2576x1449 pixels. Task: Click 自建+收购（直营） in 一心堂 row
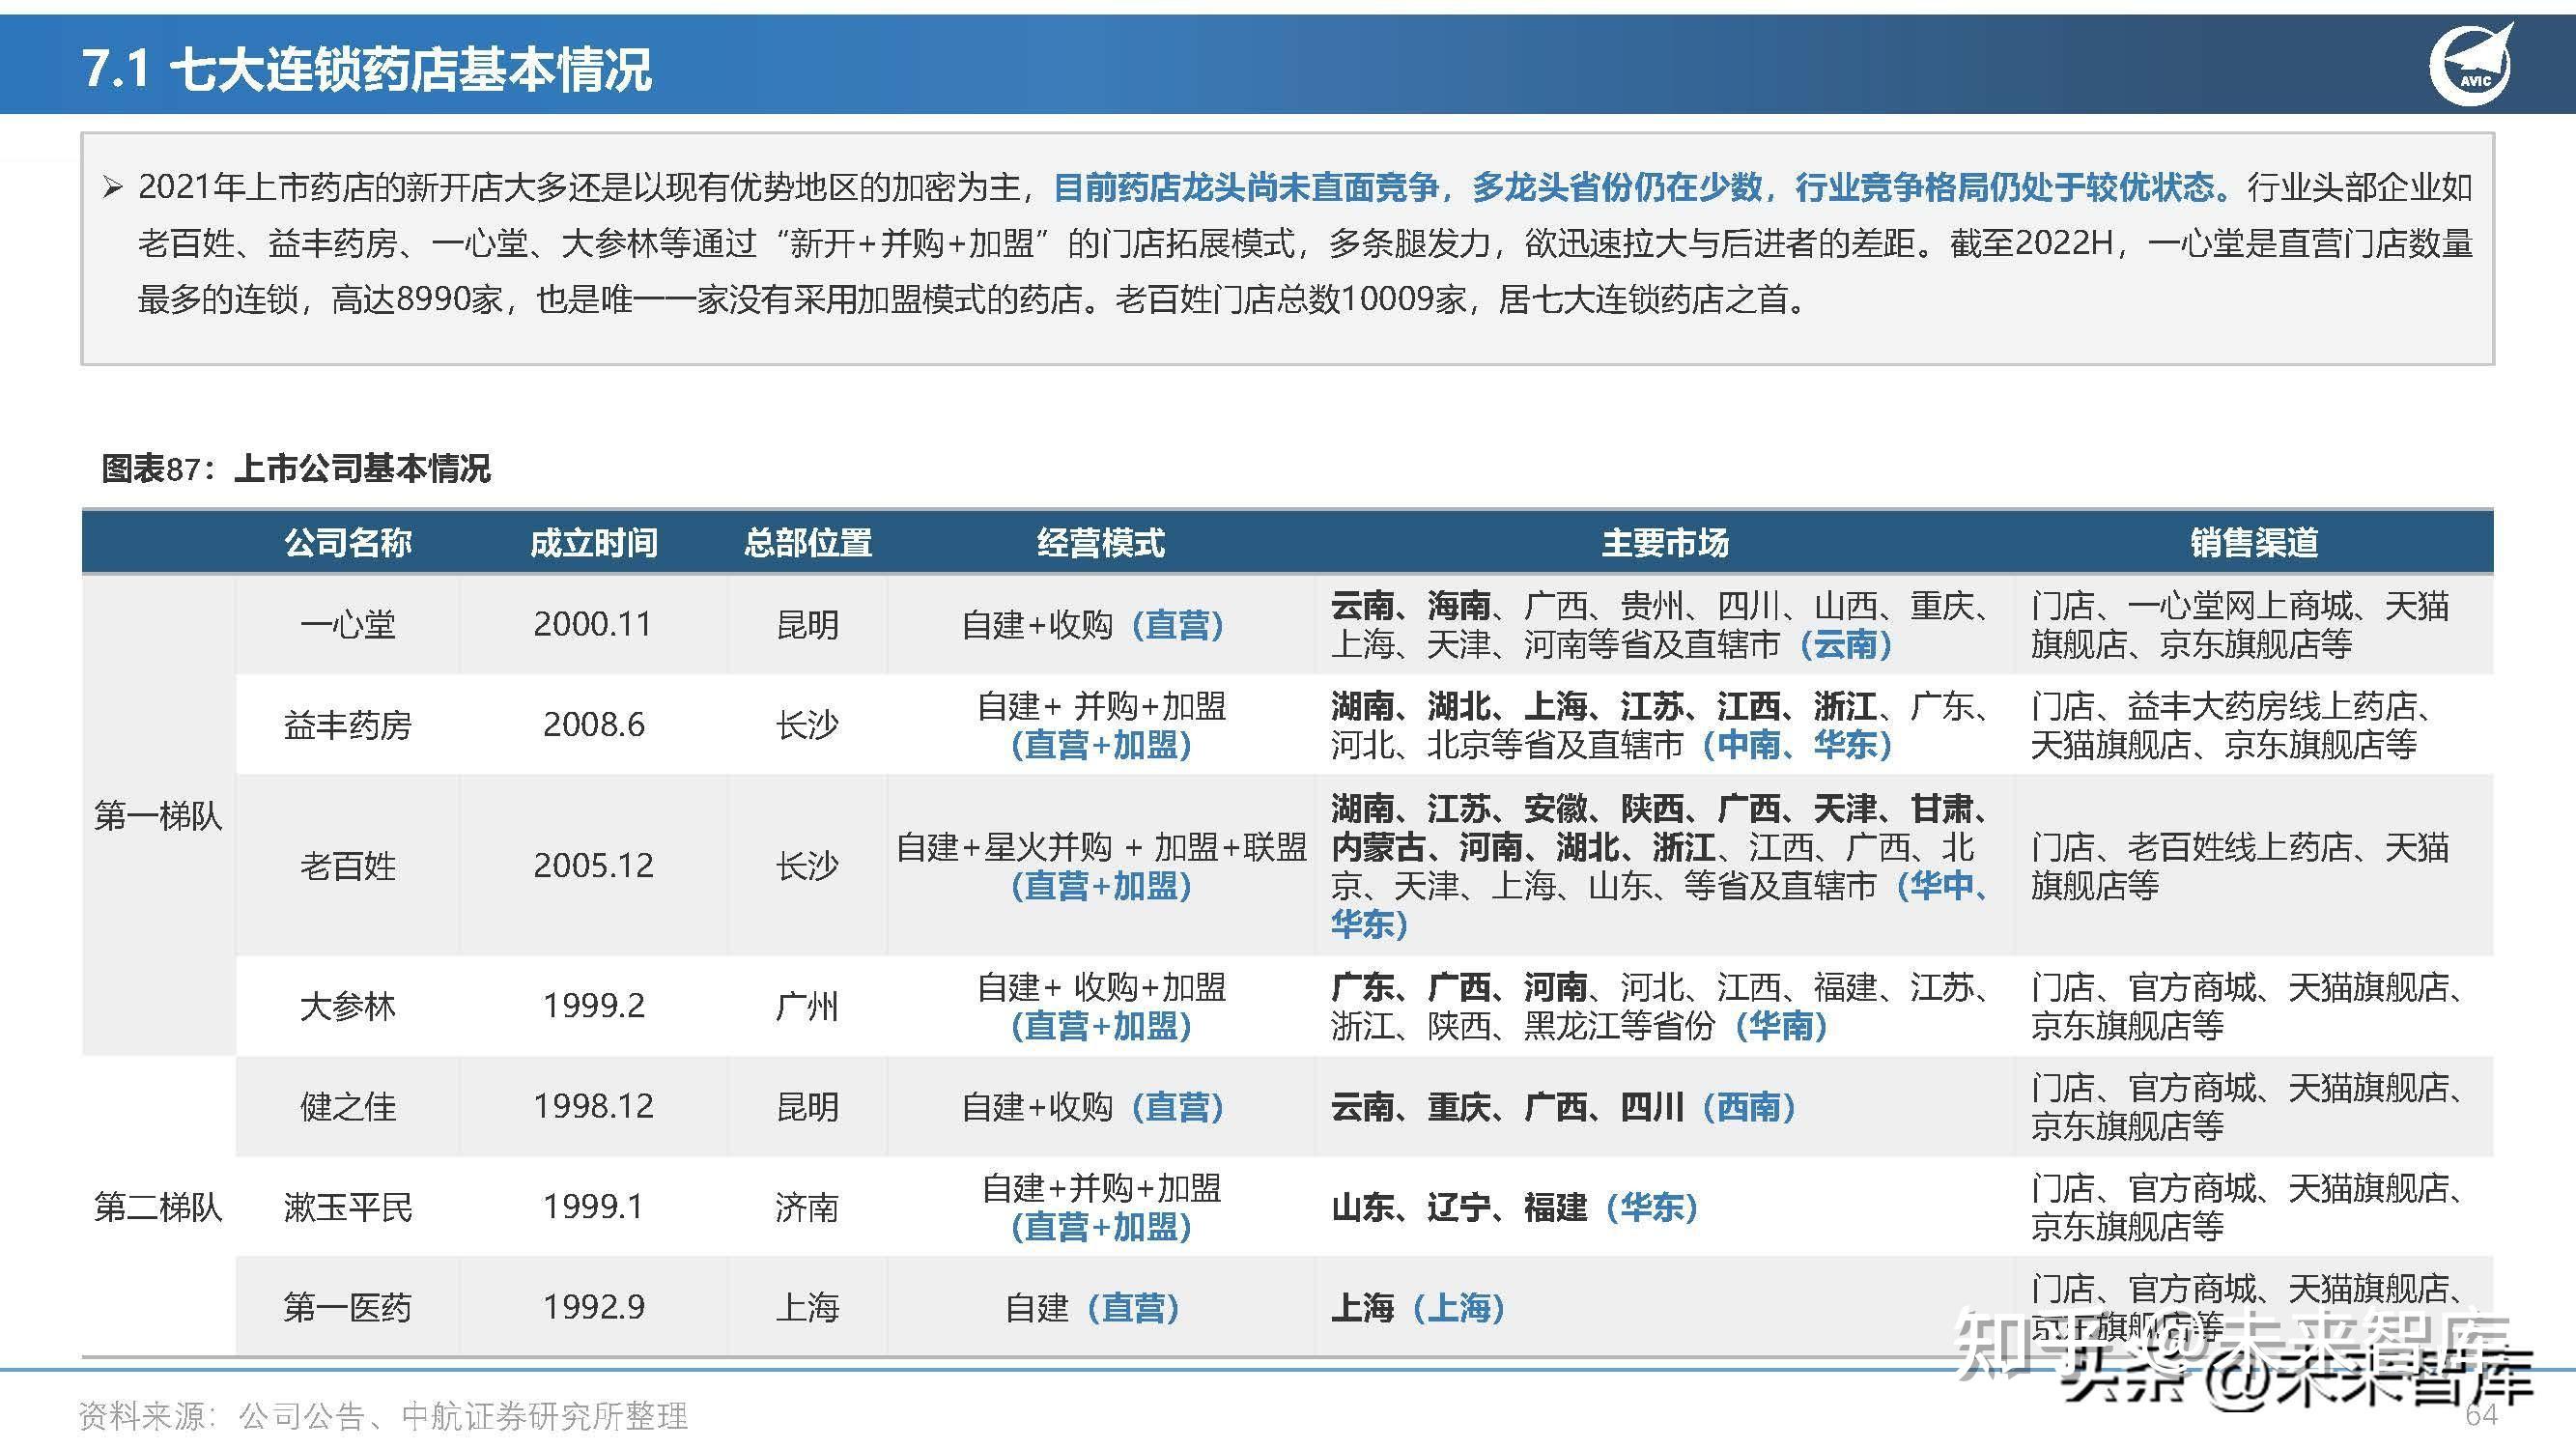pos(1092,625)
